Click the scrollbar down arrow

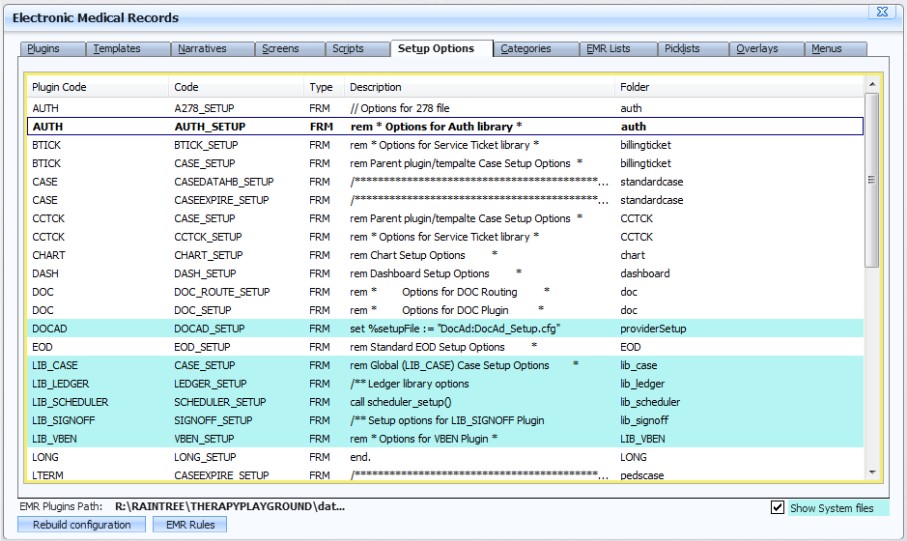872,473
